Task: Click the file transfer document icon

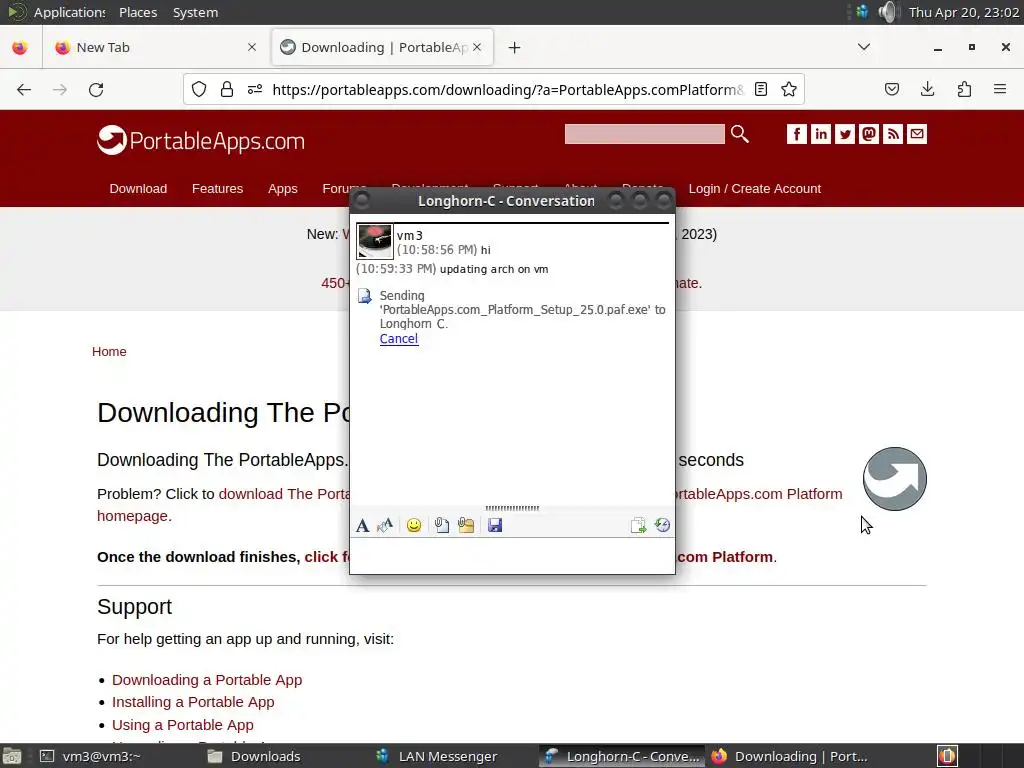Action: [364, 296]
